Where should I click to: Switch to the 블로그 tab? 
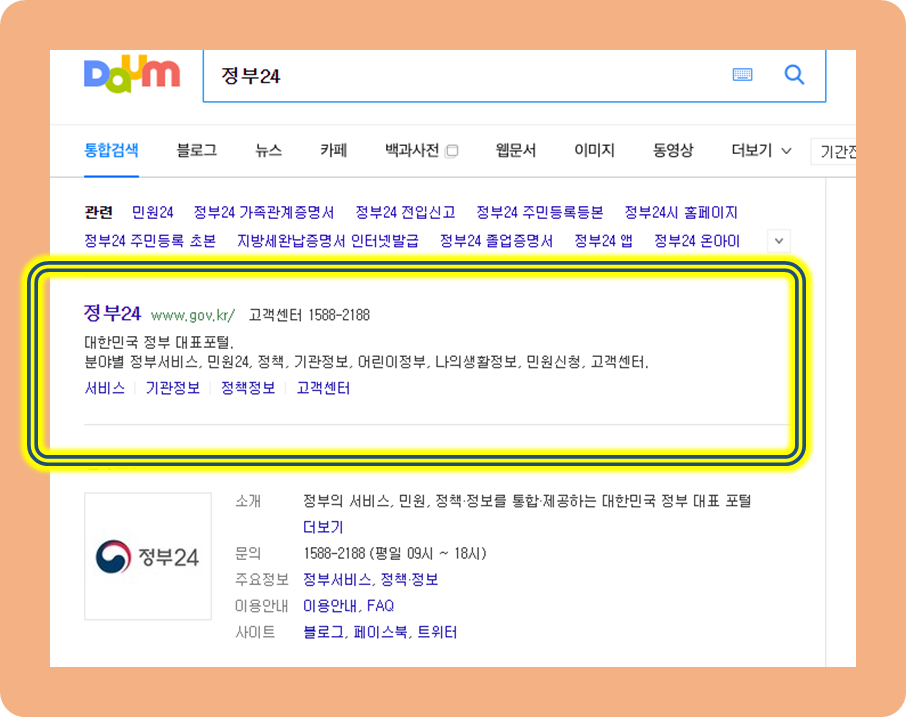(196, 150)
